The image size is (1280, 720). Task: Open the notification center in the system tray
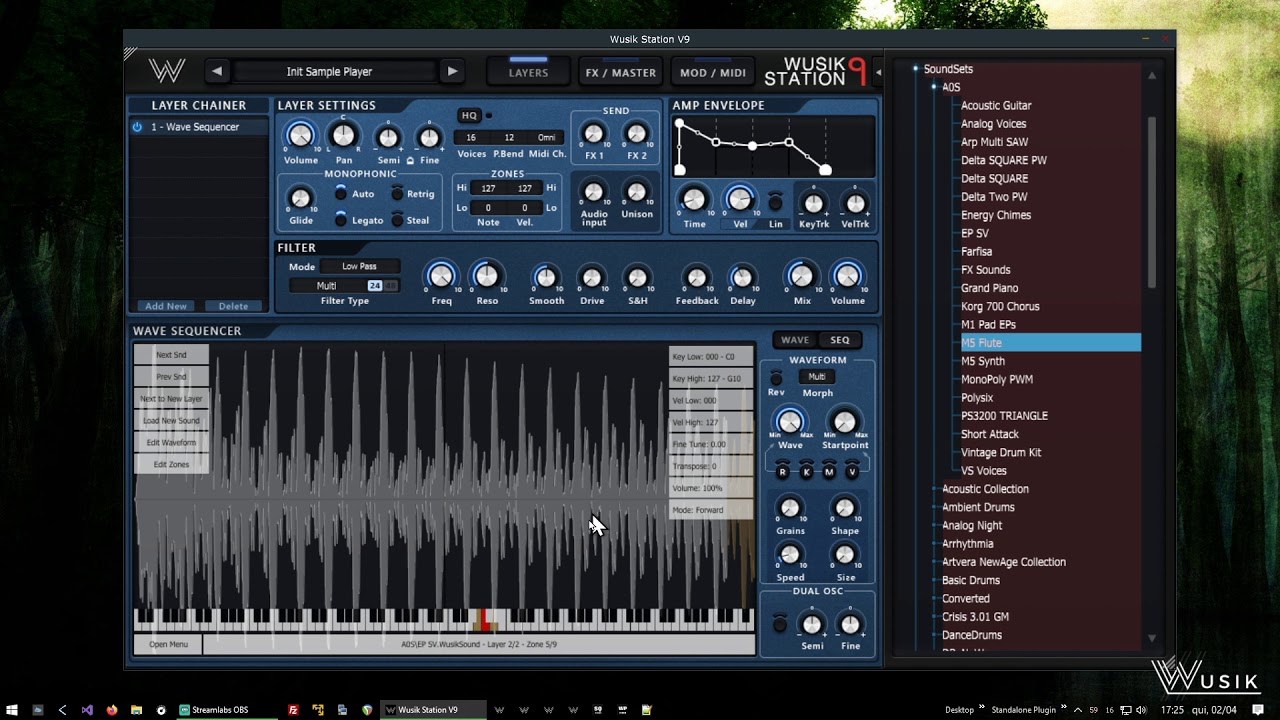[x=1258, y=710]
